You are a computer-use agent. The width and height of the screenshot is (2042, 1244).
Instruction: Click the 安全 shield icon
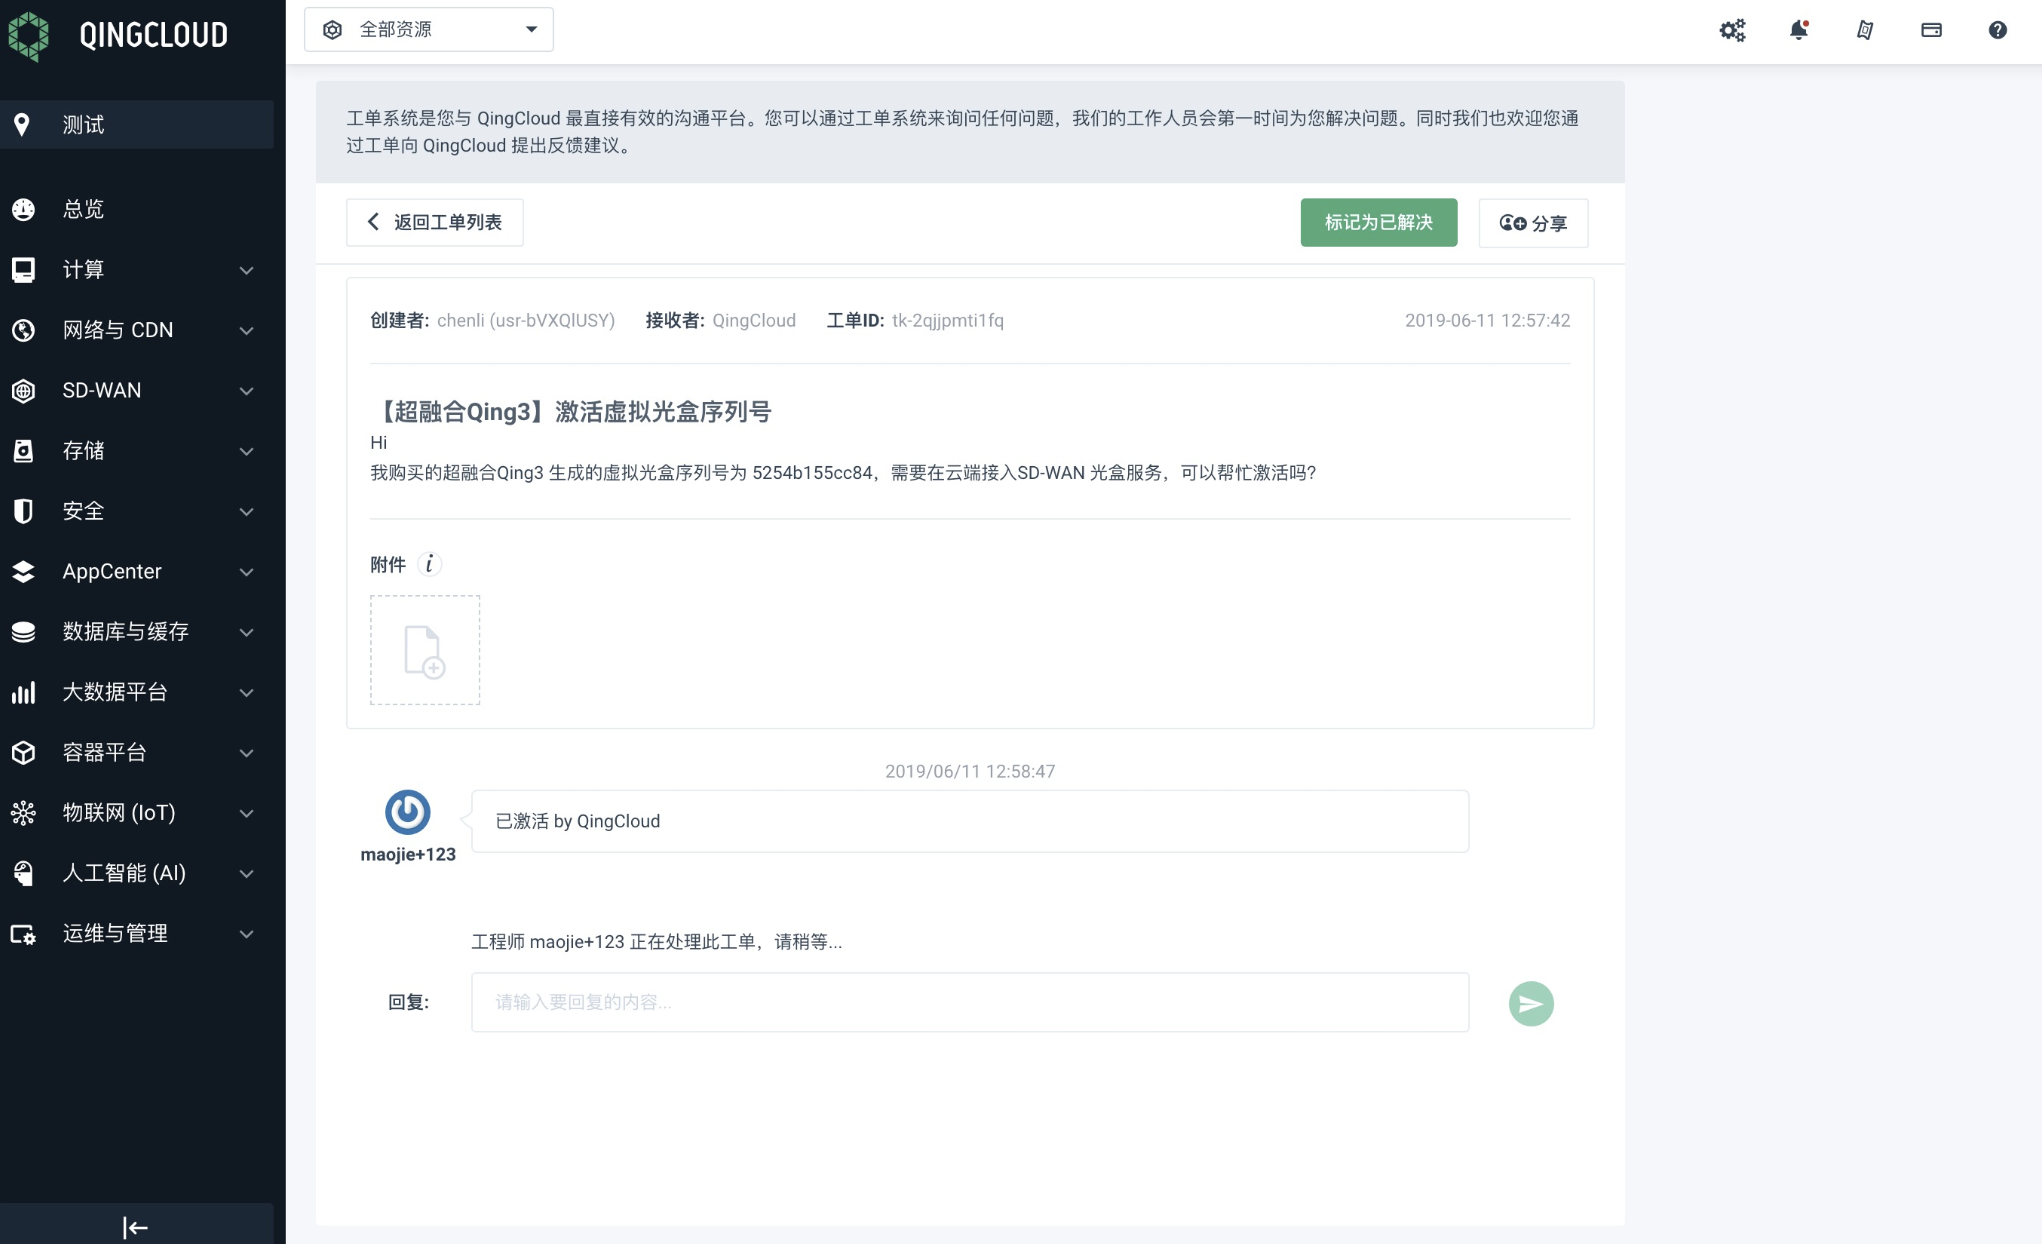tap(23, 511)
